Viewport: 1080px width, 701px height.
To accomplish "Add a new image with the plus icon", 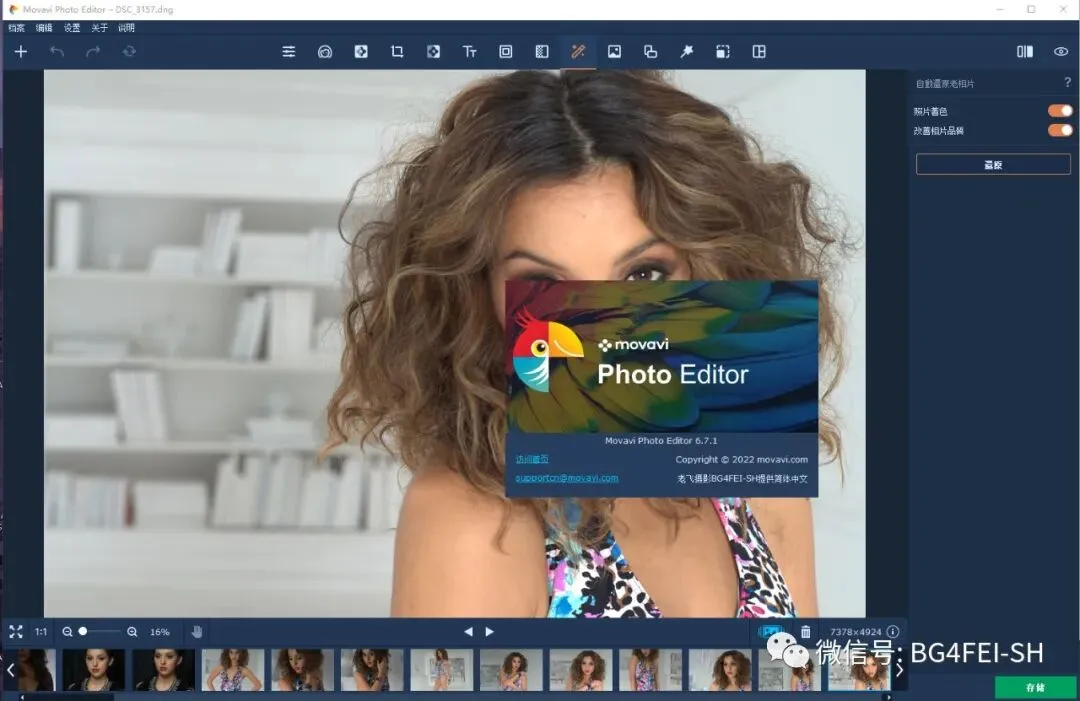I will 21,52.
